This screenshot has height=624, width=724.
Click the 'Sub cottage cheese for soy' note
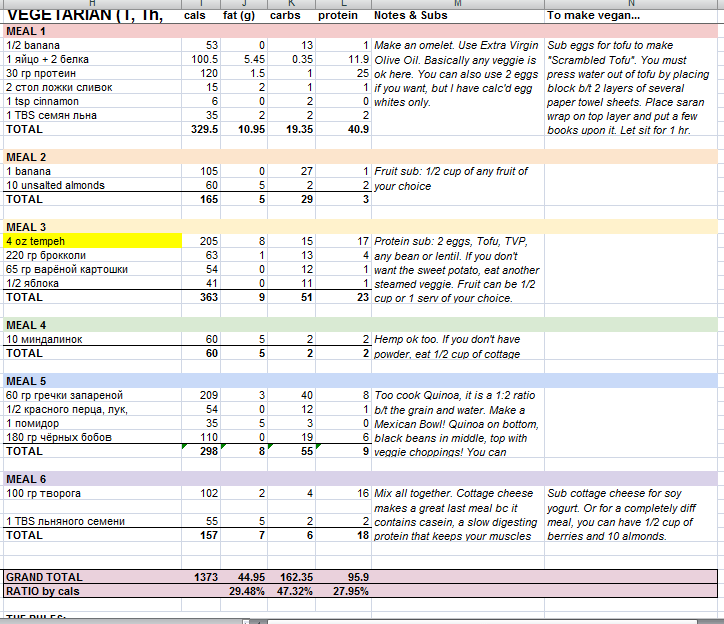[x=631, y=514]
